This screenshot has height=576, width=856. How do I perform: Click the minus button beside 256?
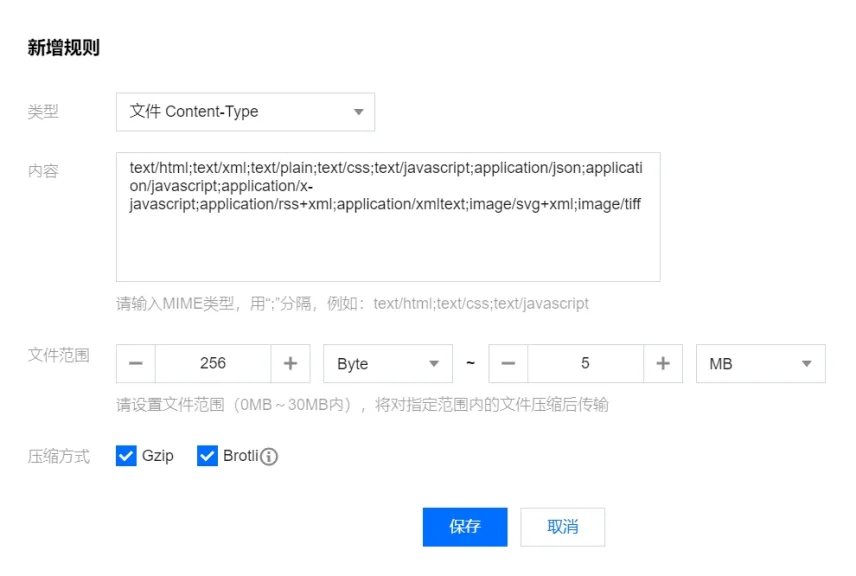[136, 364]
